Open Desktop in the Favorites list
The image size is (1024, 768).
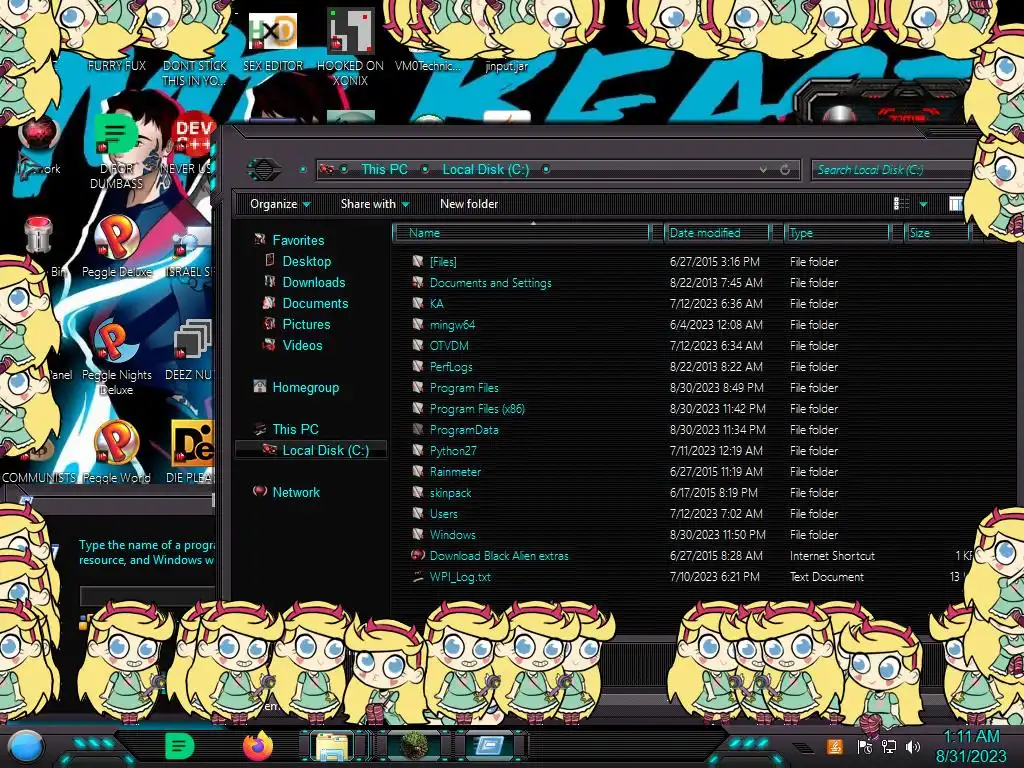tap(306, 261)
